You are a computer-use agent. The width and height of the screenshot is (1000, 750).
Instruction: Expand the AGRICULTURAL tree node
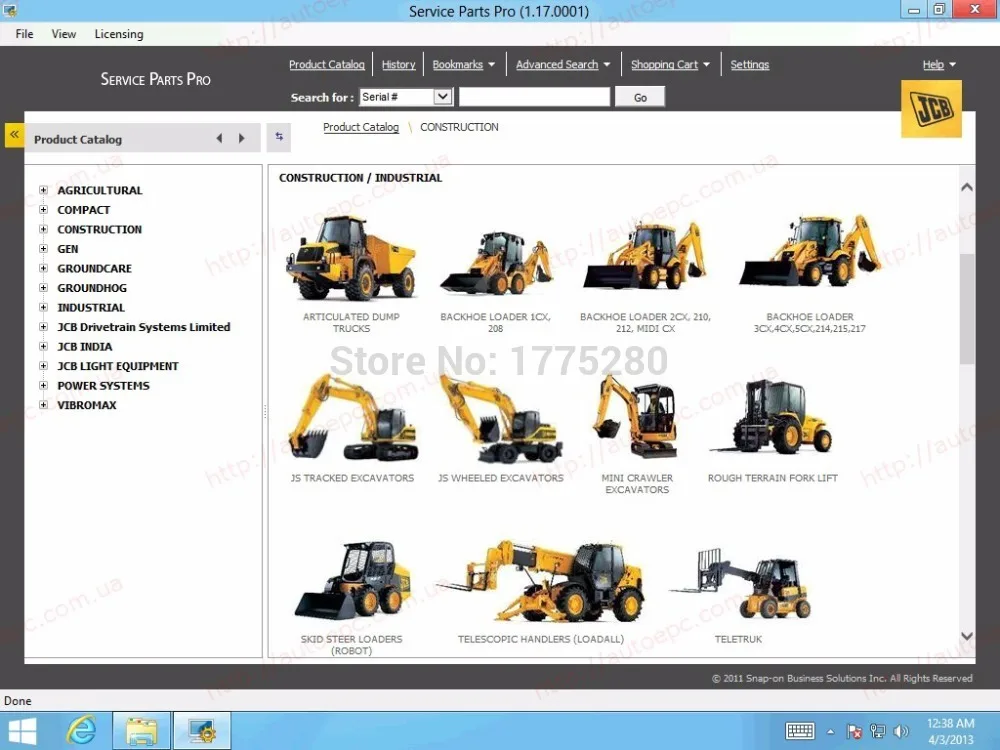[x=43, y=190]
